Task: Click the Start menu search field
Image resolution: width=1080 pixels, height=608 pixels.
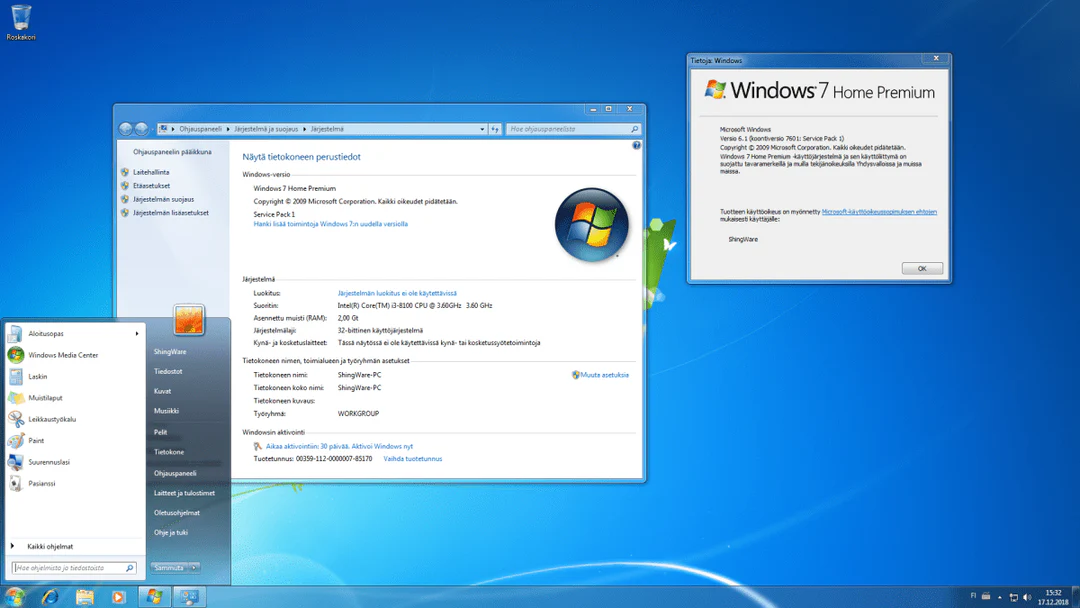Action: 72,566
